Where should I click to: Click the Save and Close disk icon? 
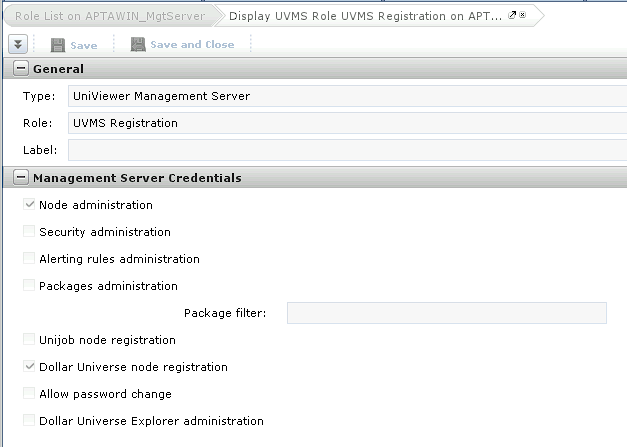pos(138,44)
